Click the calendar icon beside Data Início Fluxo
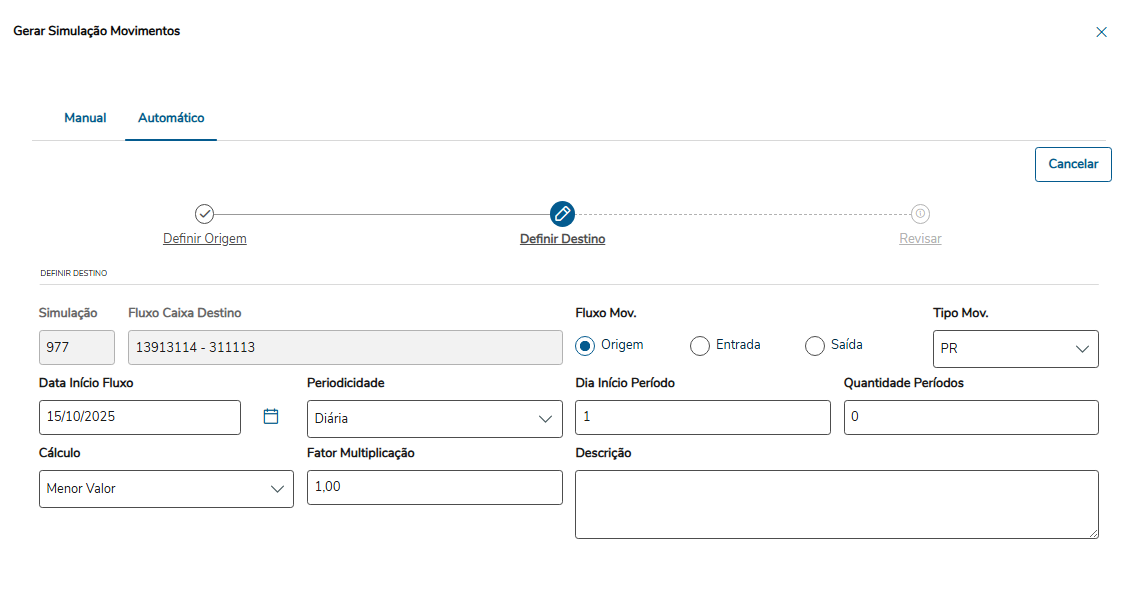The height and width of the screenshot is (615, 1135). coord(271,416)
